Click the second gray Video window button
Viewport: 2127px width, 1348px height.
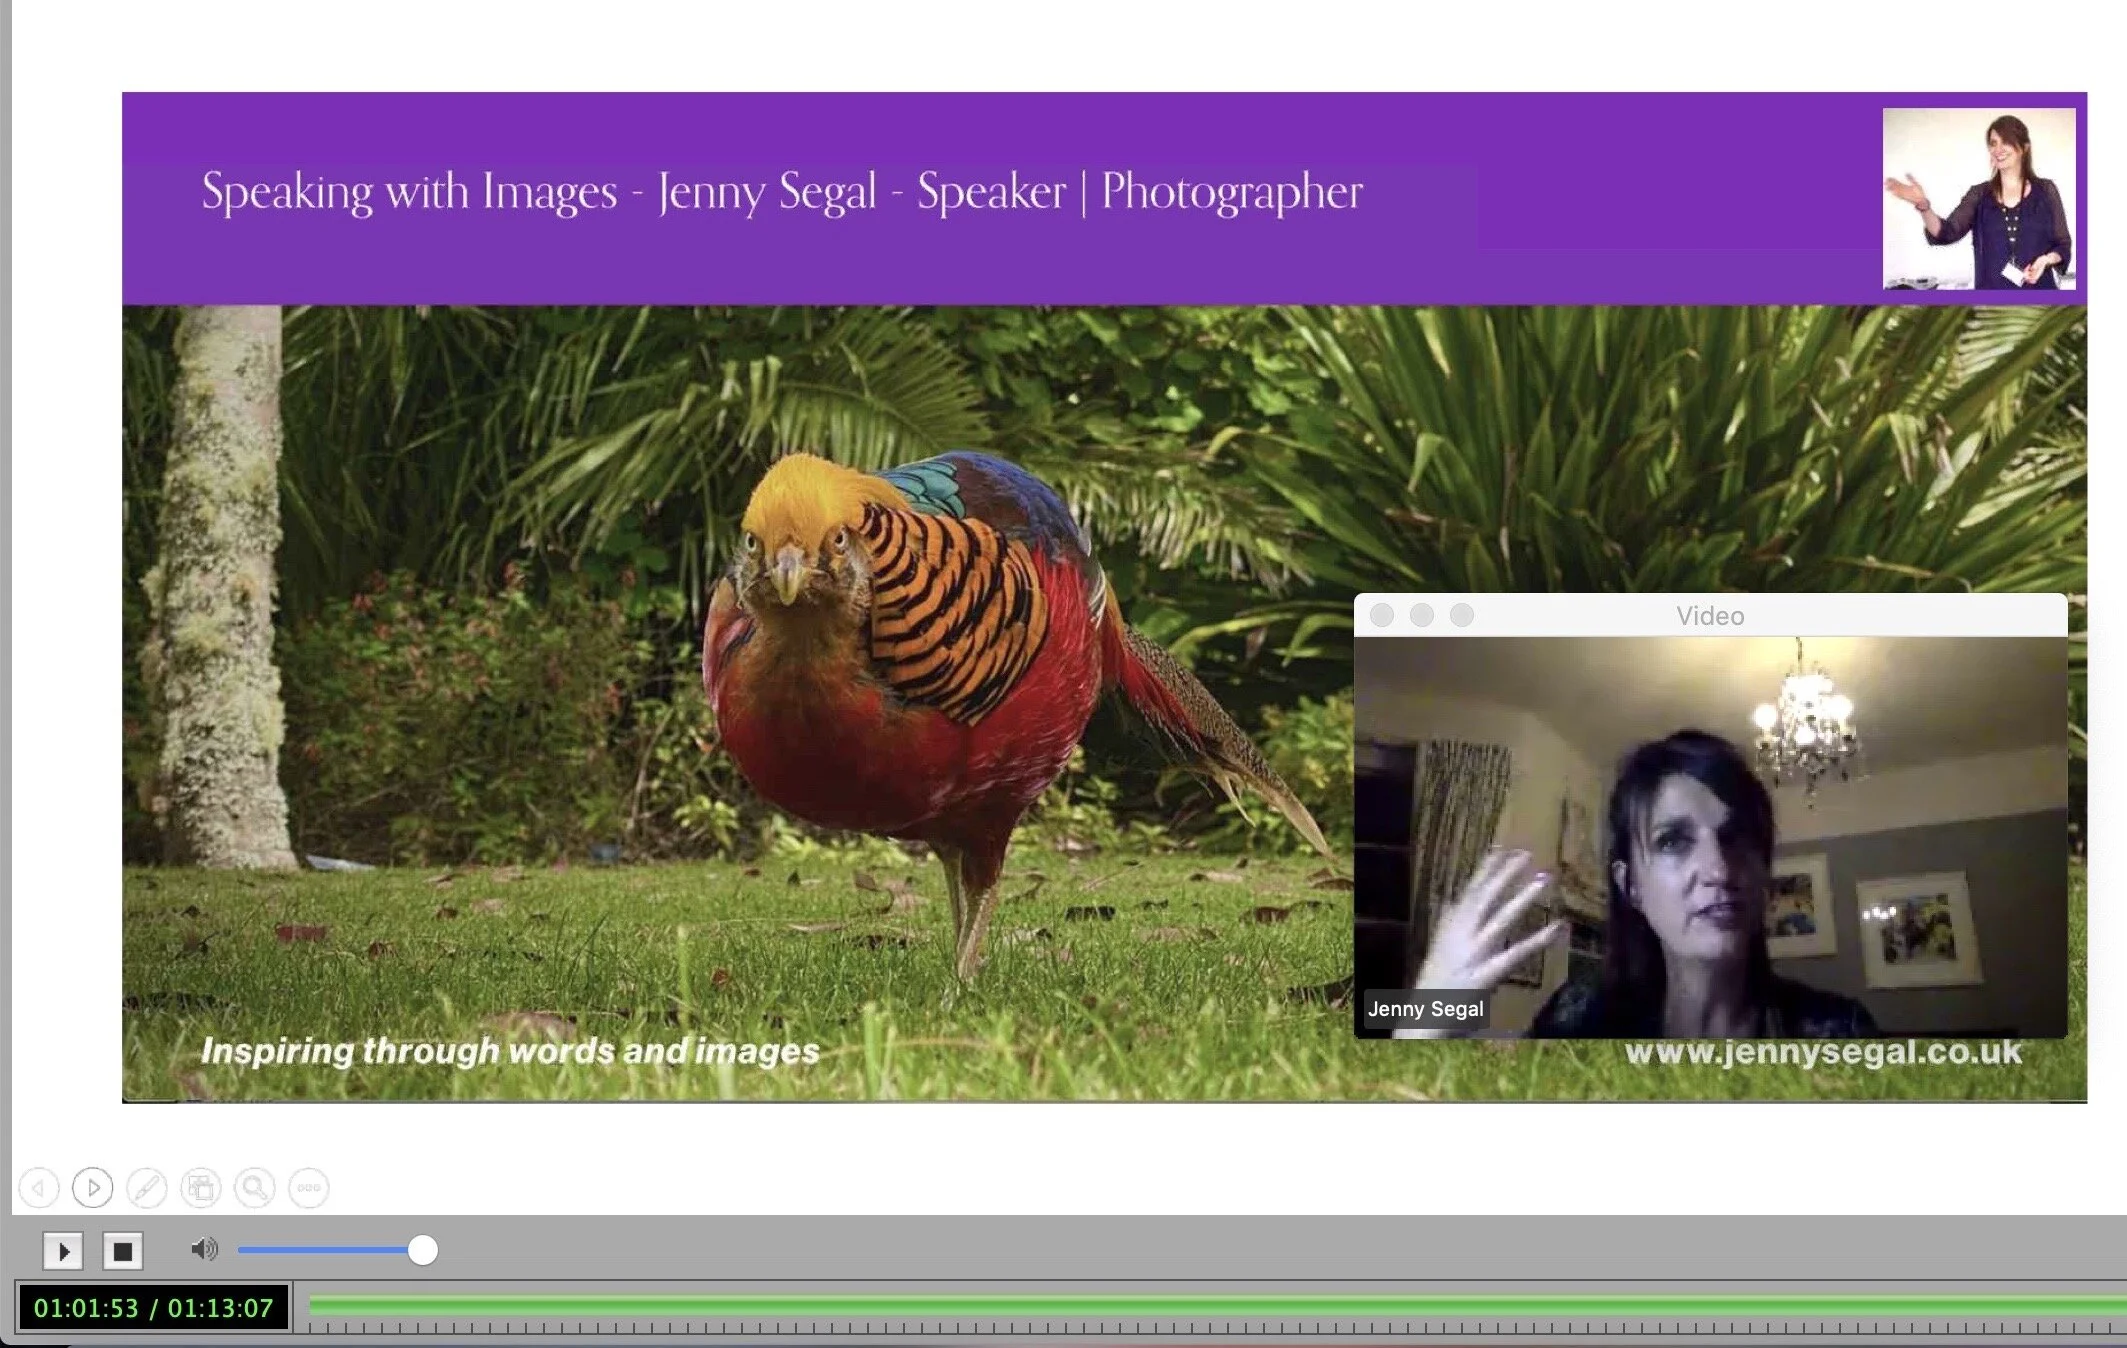pyautogui.click(x=1422, y=615)
